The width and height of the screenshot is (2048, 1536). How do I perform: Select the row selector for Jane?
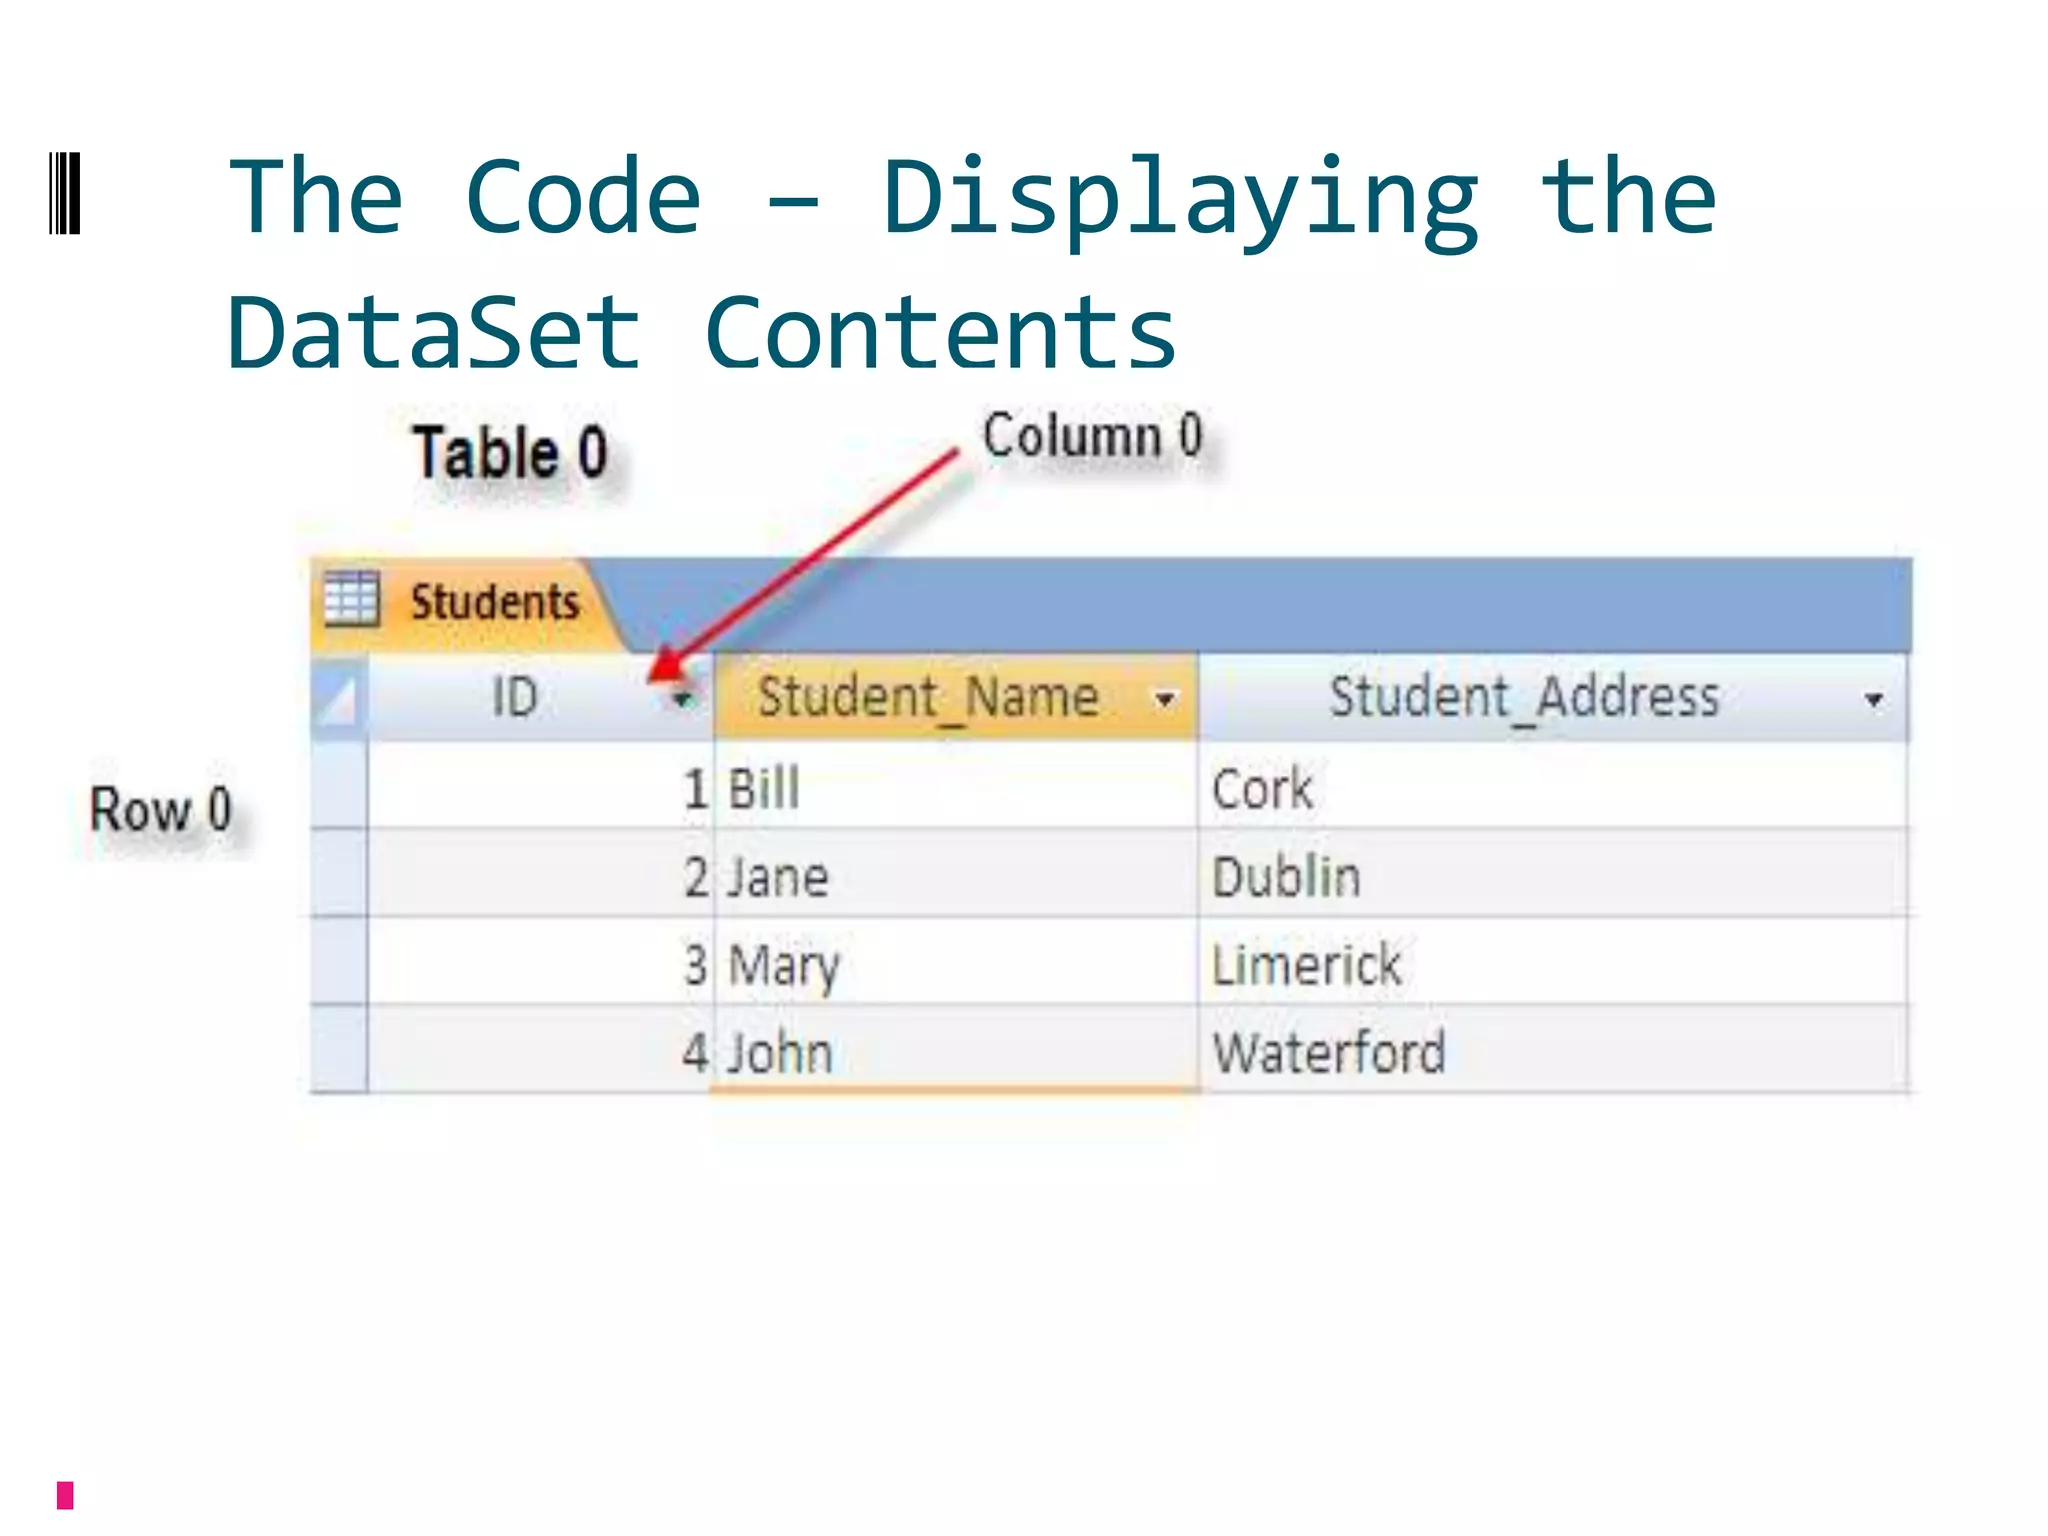pos(338,873)
